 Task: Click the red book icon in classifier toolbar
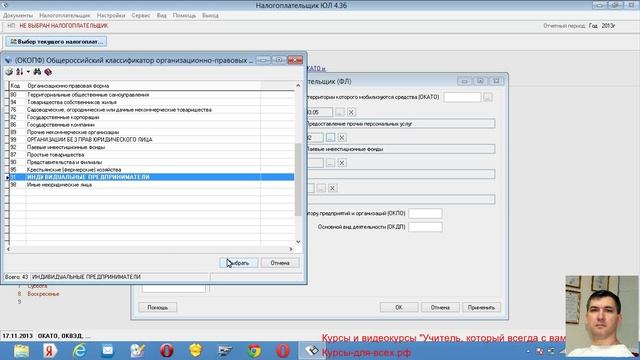(48, 72)
